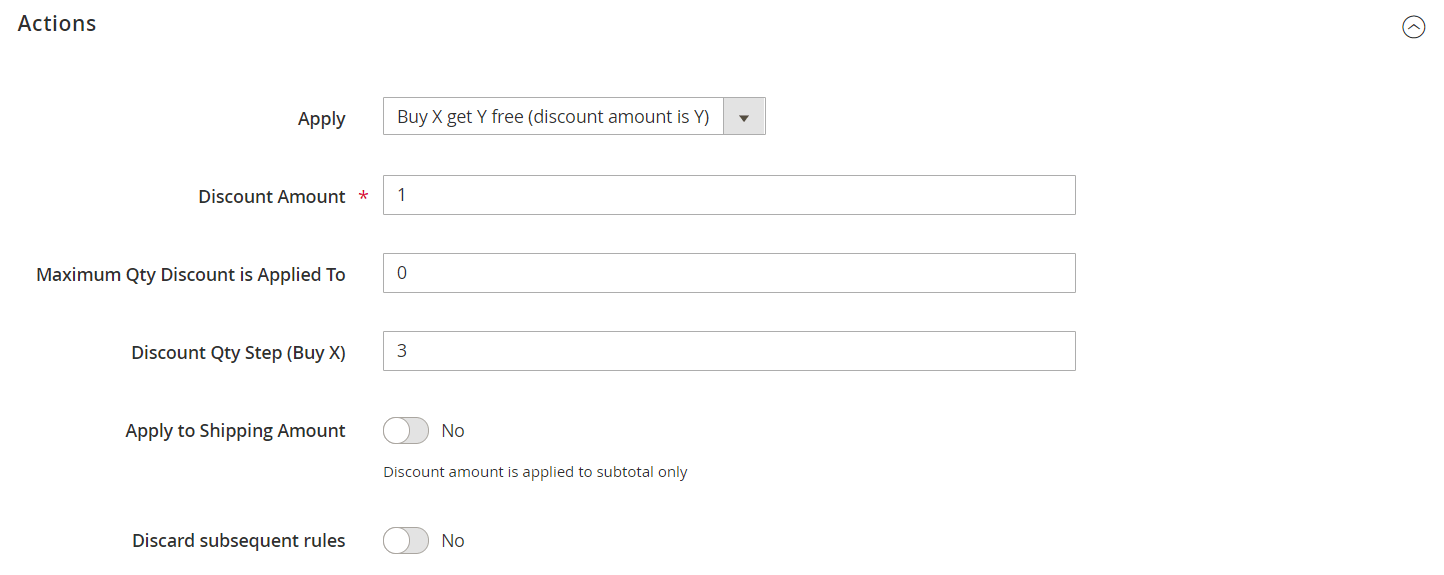Click into the Discount Amount input field
1444x575 pixels.
[x=728, y=195]
